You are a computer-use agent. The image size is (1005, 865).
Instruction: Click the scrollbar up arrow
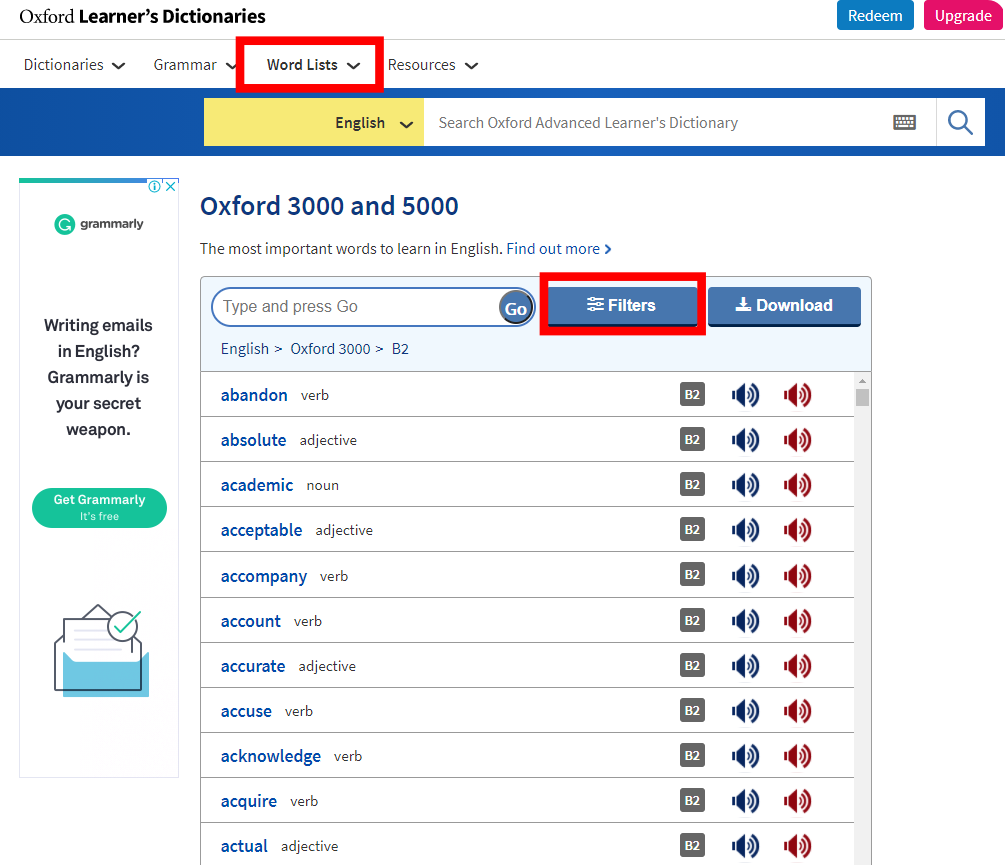click(x=862, y=381)
